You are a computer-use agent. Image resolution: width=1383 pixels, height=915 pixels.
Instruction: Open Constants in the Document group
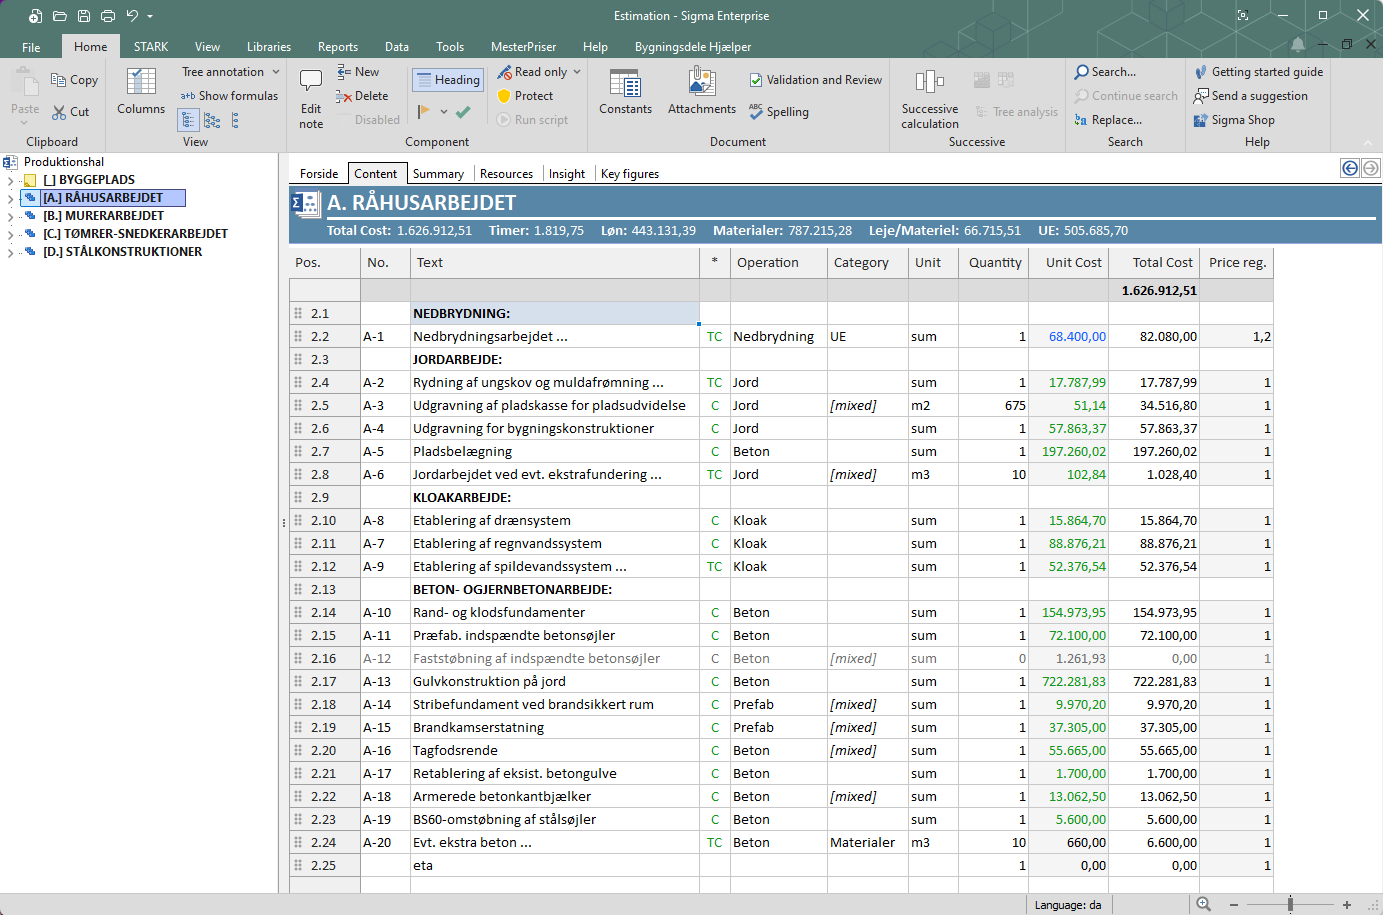(x=625, y=92)
